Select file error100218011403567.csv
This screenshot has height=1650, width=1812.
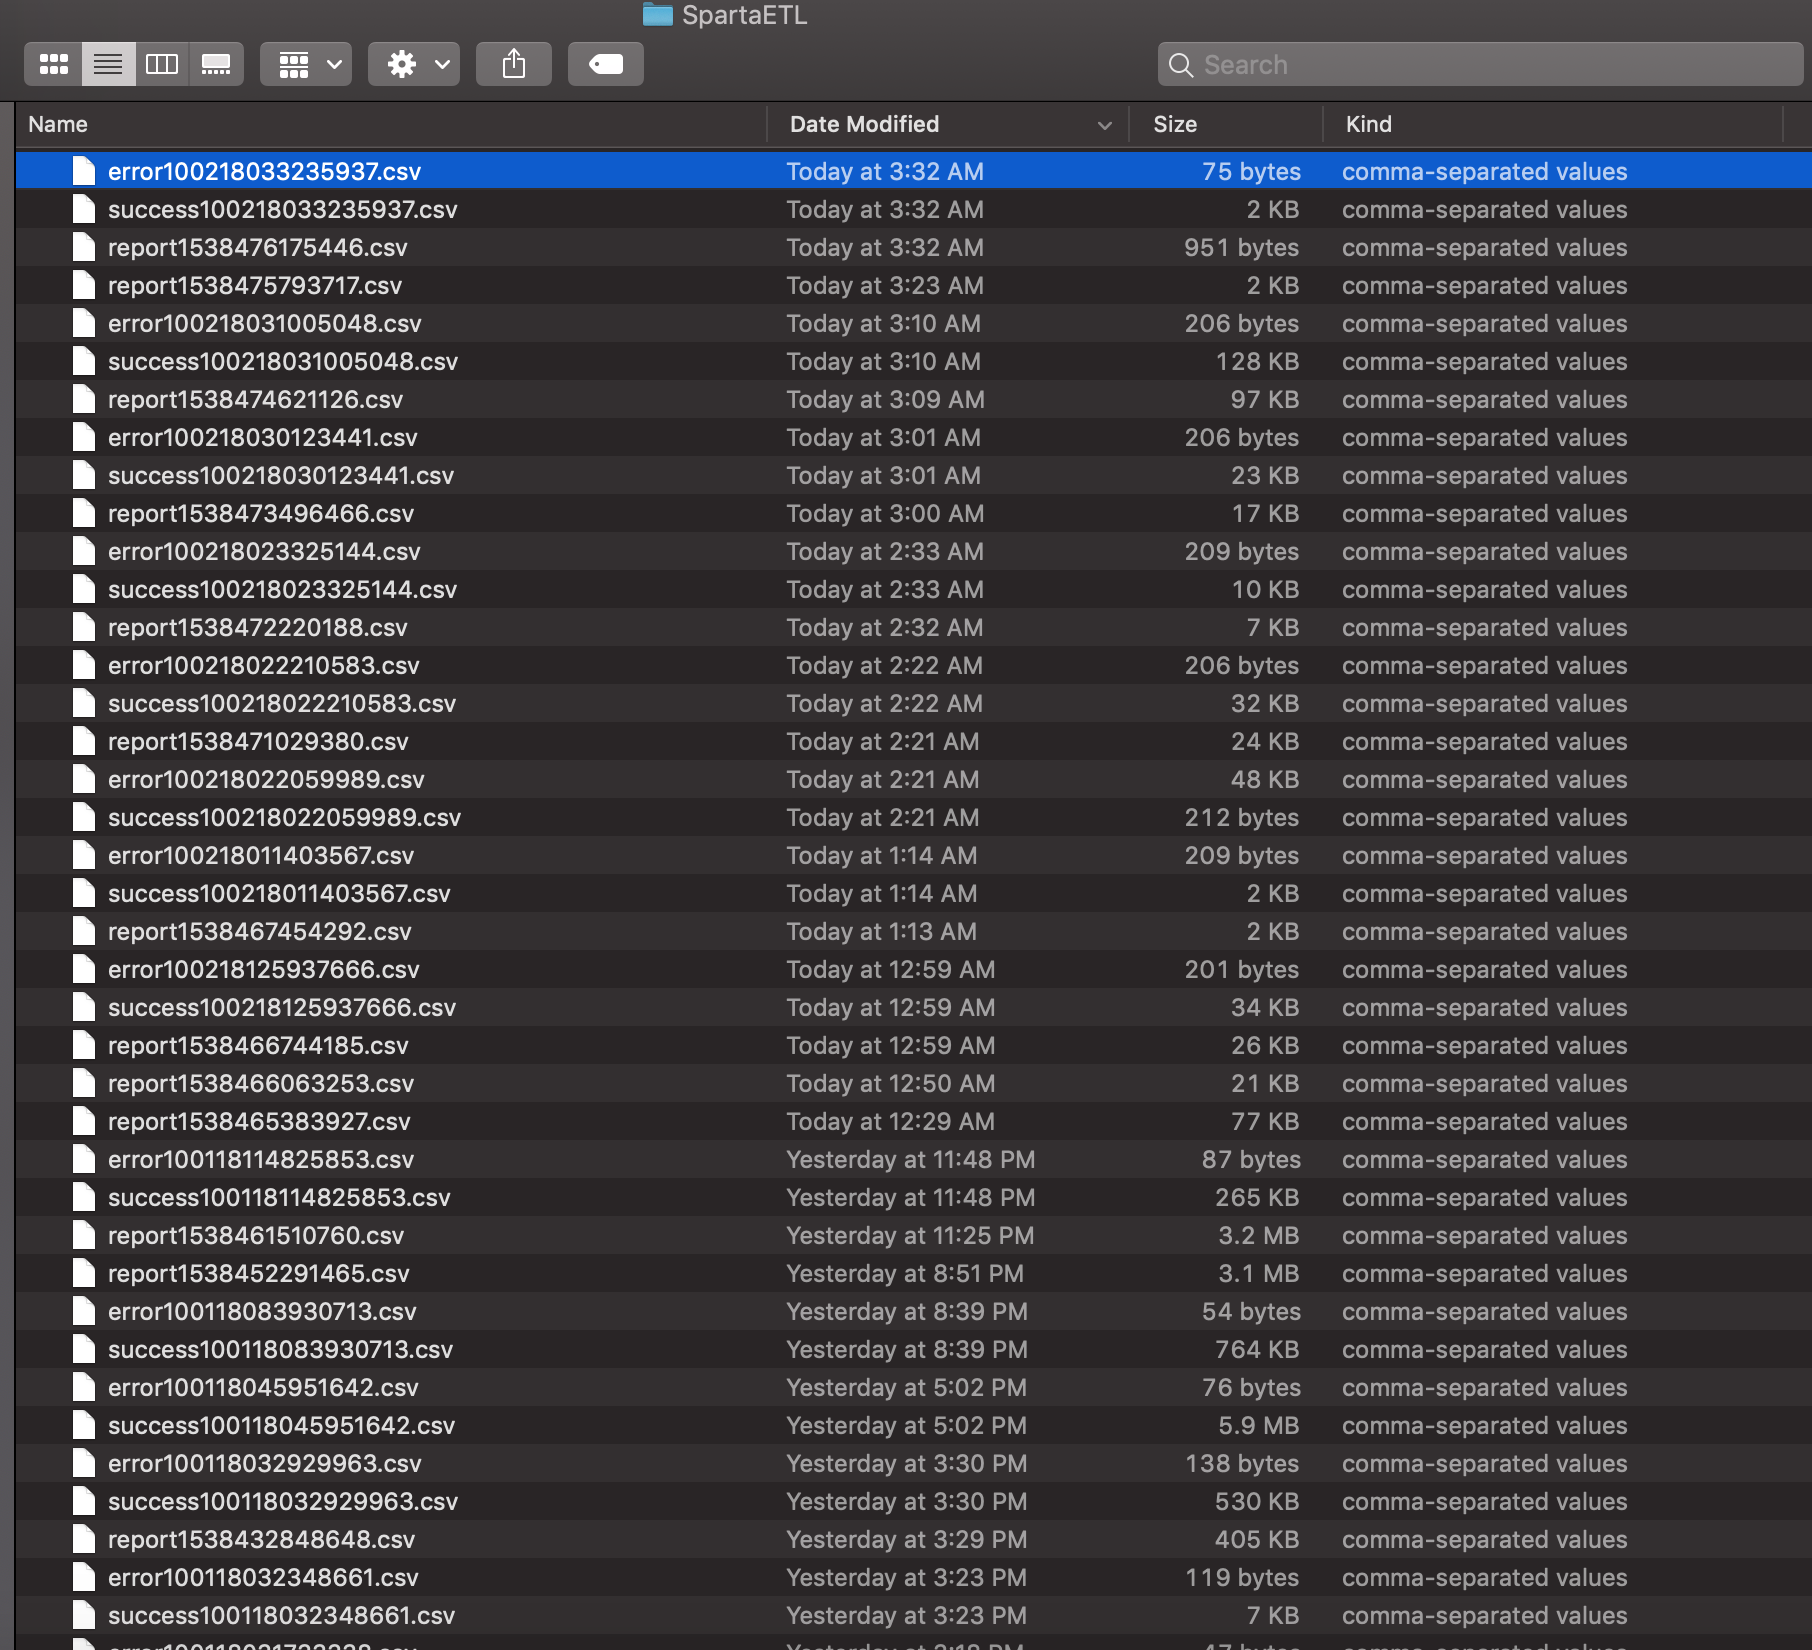(x=914, y=855)
